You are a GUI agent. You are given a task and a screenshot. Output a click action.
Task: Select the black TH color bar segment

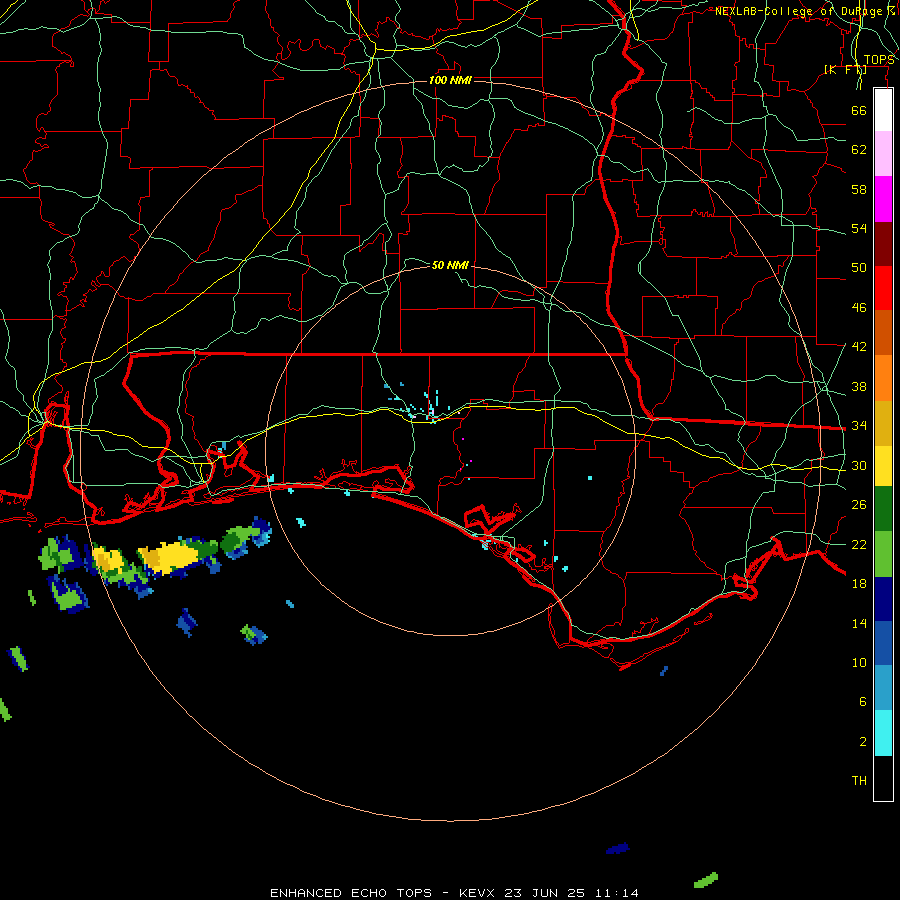point(883,778)
